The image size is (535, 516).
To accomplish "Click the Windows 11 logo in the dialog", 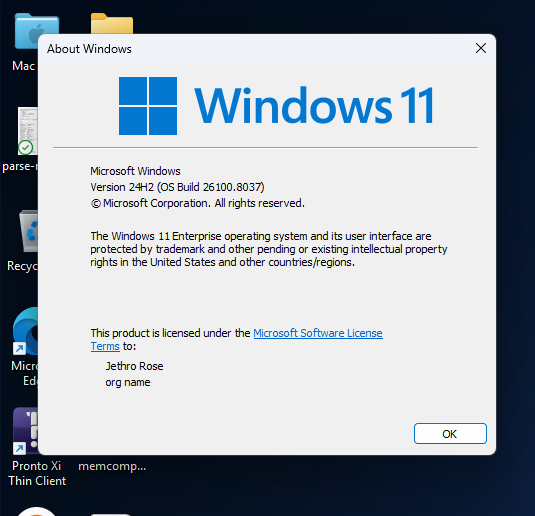I will point(276,105).
